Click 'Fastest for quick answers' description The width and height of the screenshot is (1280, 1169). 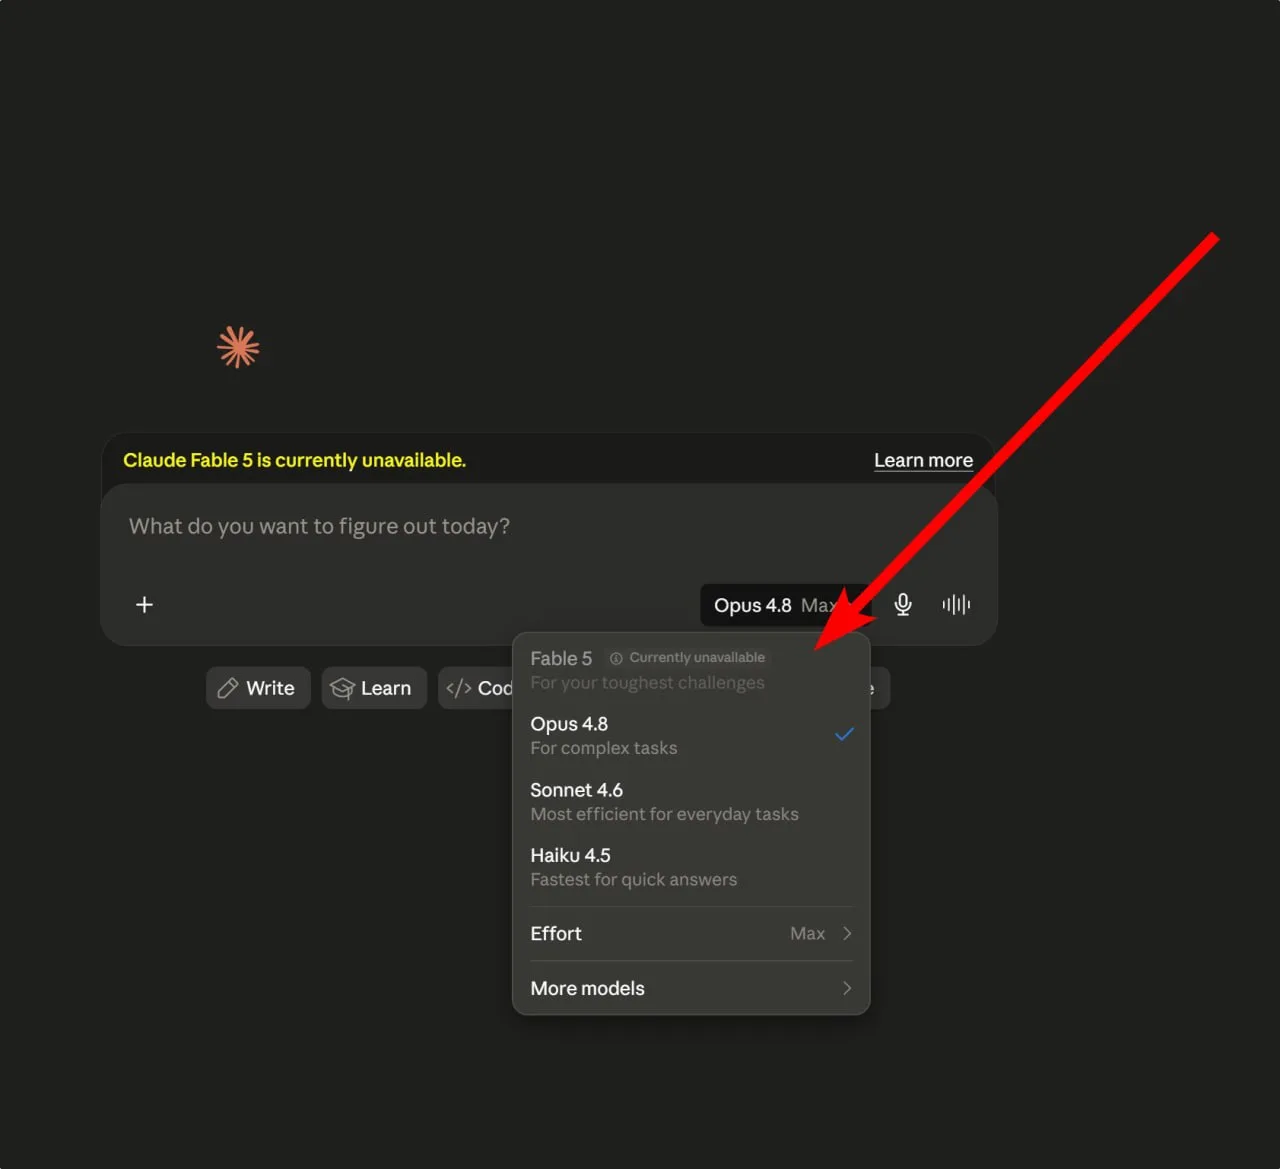(633, 880)
